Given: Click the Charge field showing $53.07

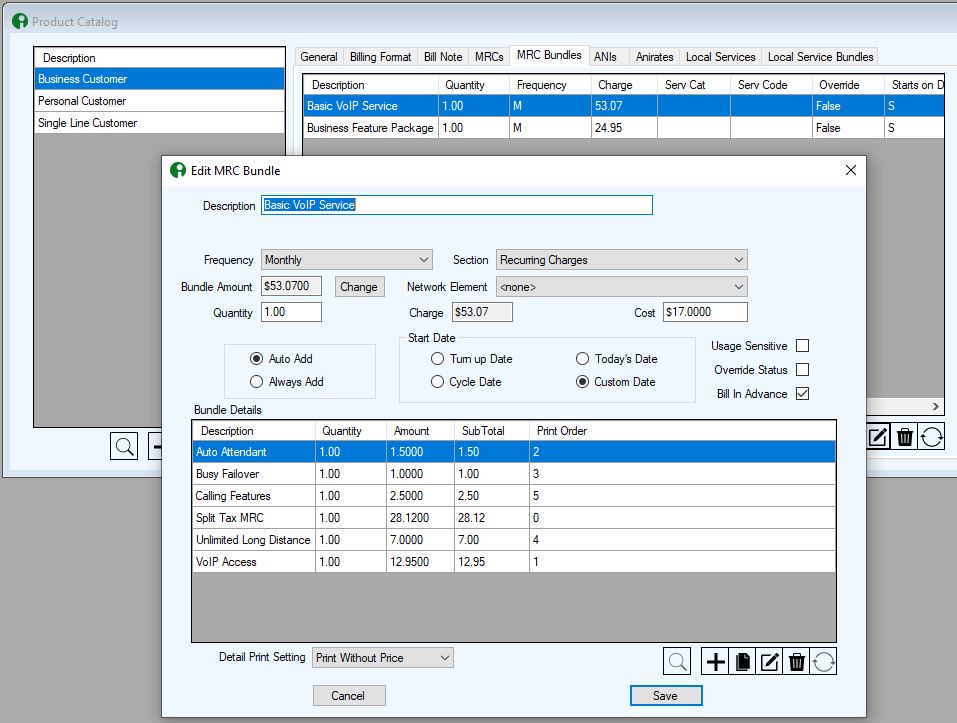Looking at the screenshot, I should [482, 312].
